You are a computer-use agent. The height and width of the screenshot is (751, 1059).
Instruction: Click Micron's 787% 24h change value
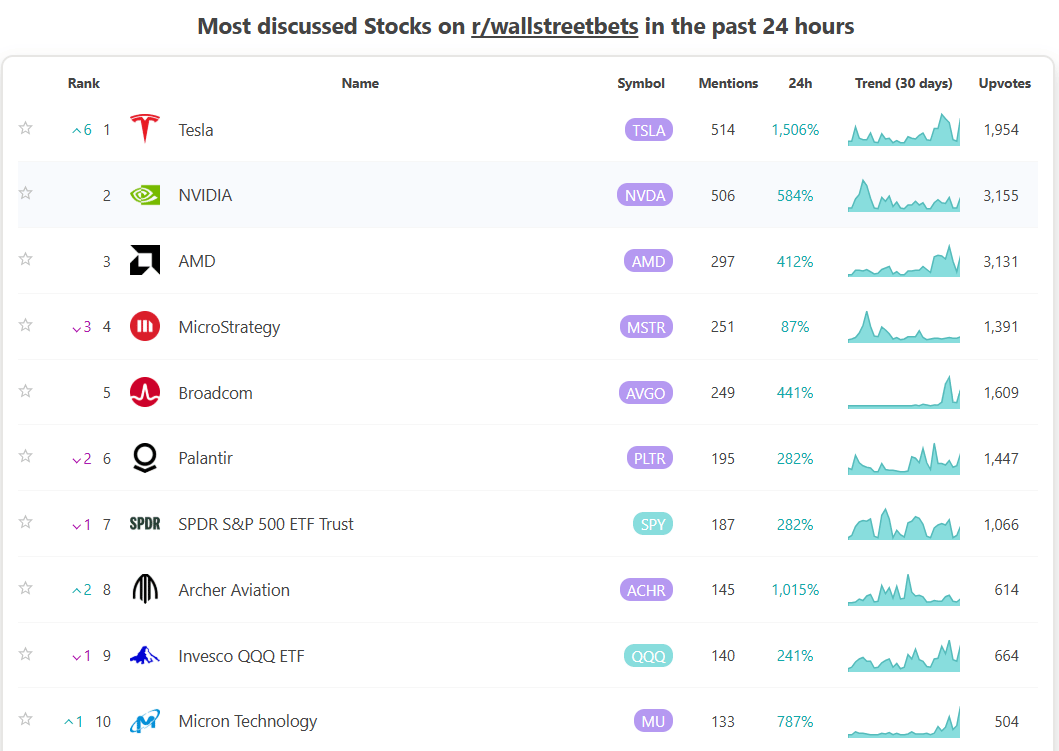[795, 722]
